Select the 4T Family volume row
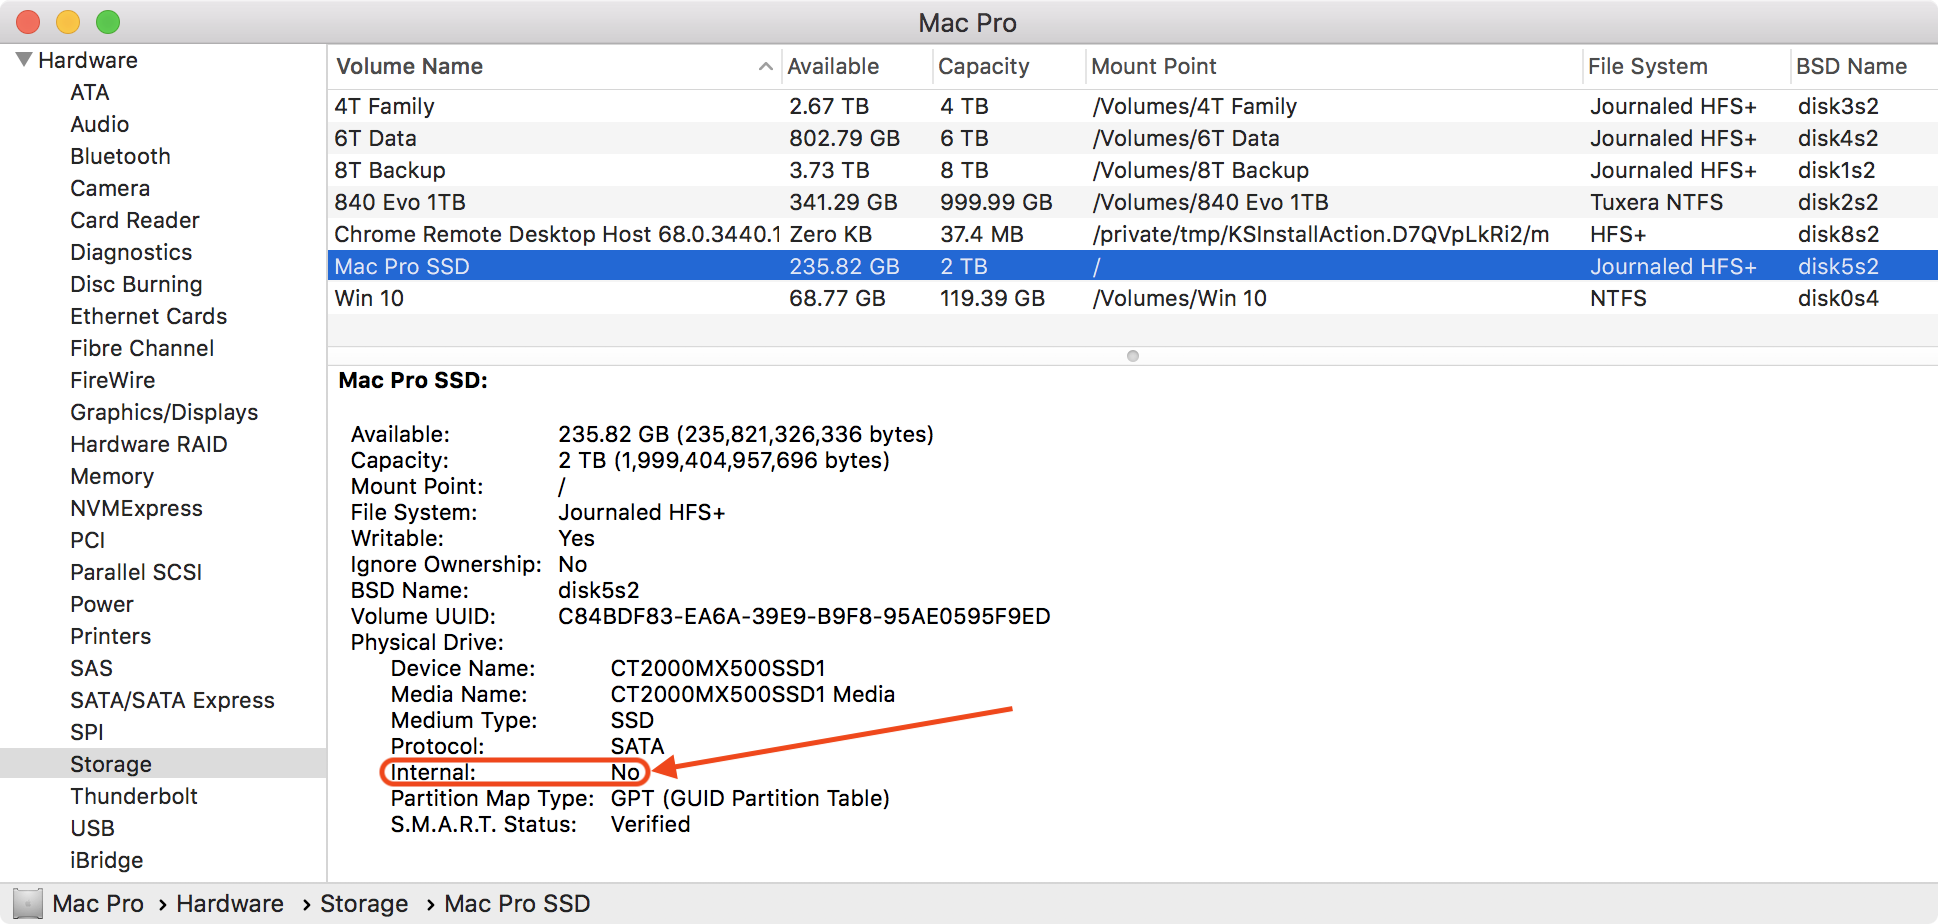The image size is (1938, 924). tap(1133, 106)
